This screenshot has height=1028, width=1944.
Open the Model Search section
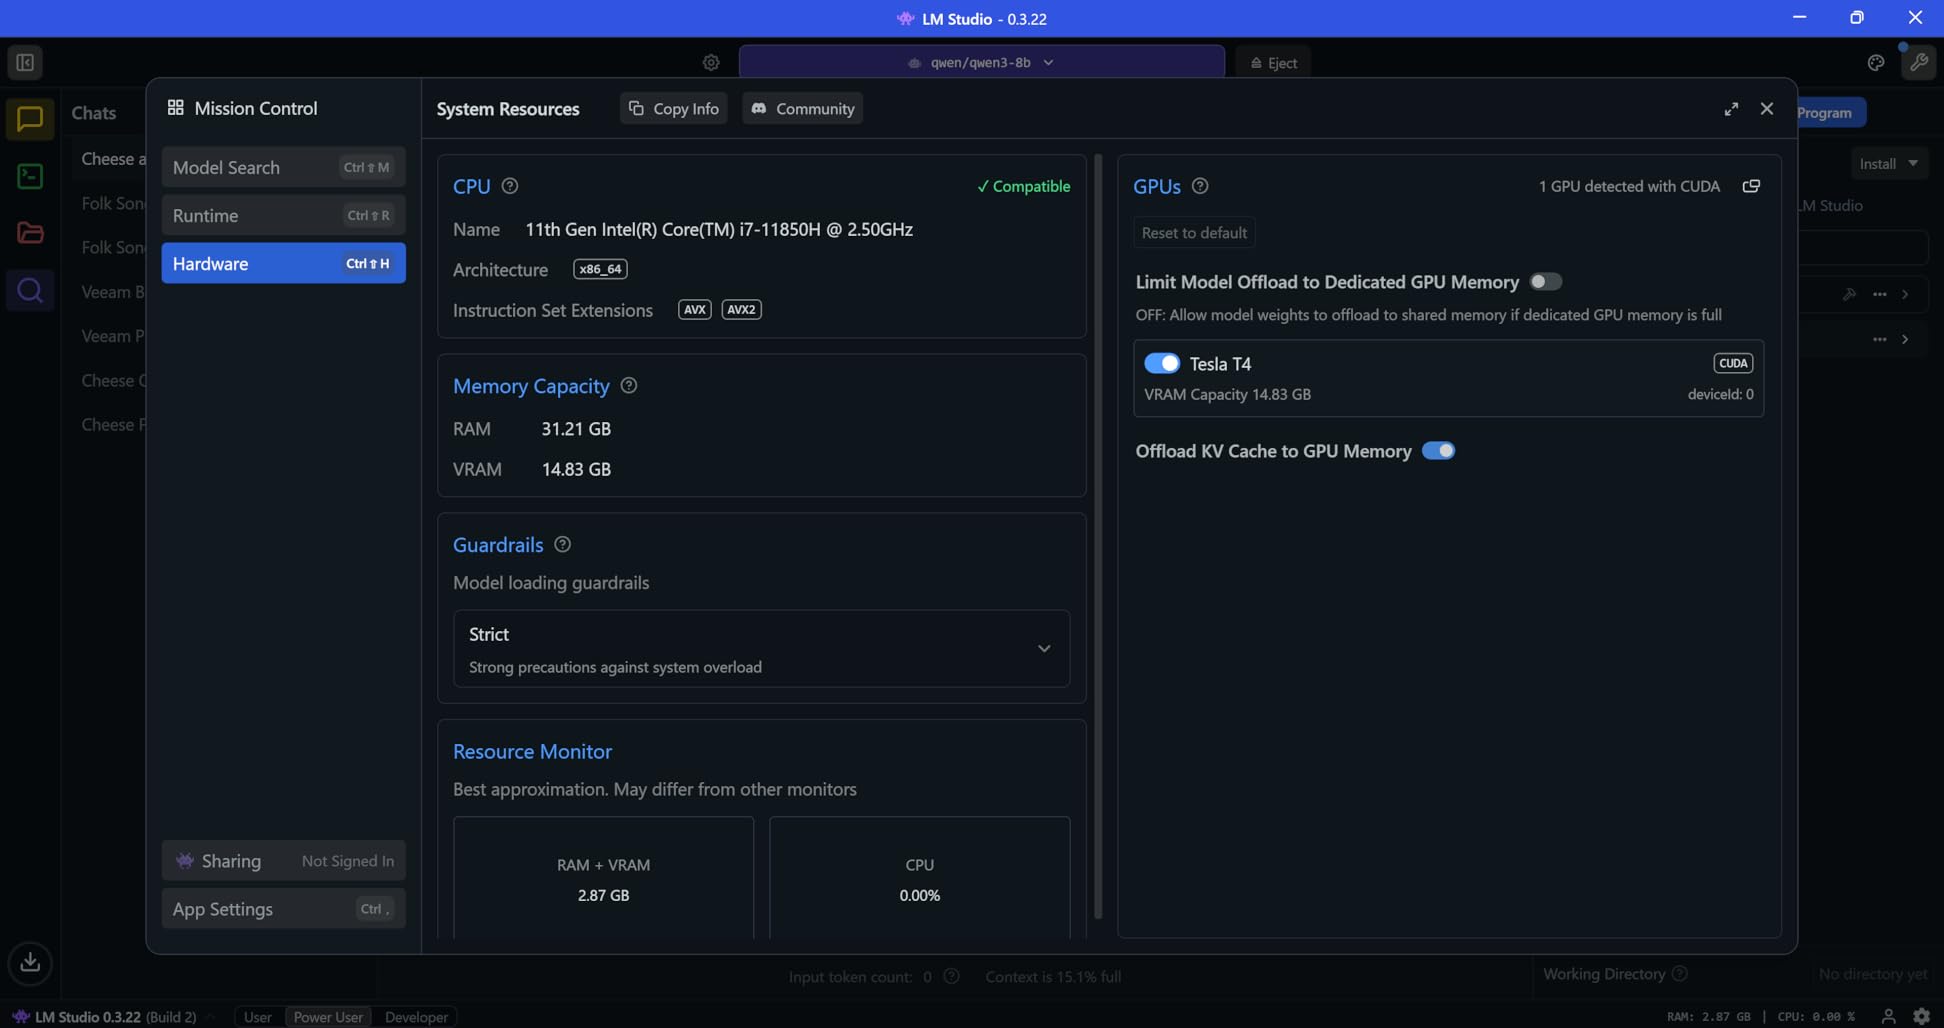pos(283,167)
